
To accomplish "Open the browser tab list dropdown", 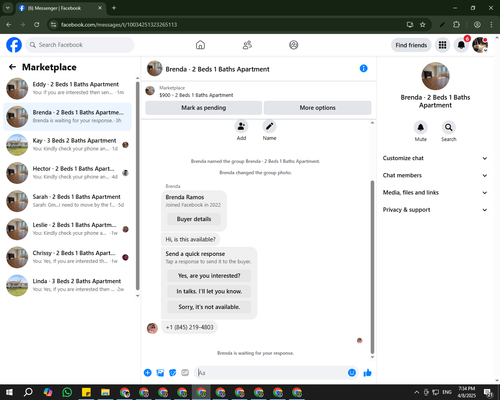I will (7, 8).
